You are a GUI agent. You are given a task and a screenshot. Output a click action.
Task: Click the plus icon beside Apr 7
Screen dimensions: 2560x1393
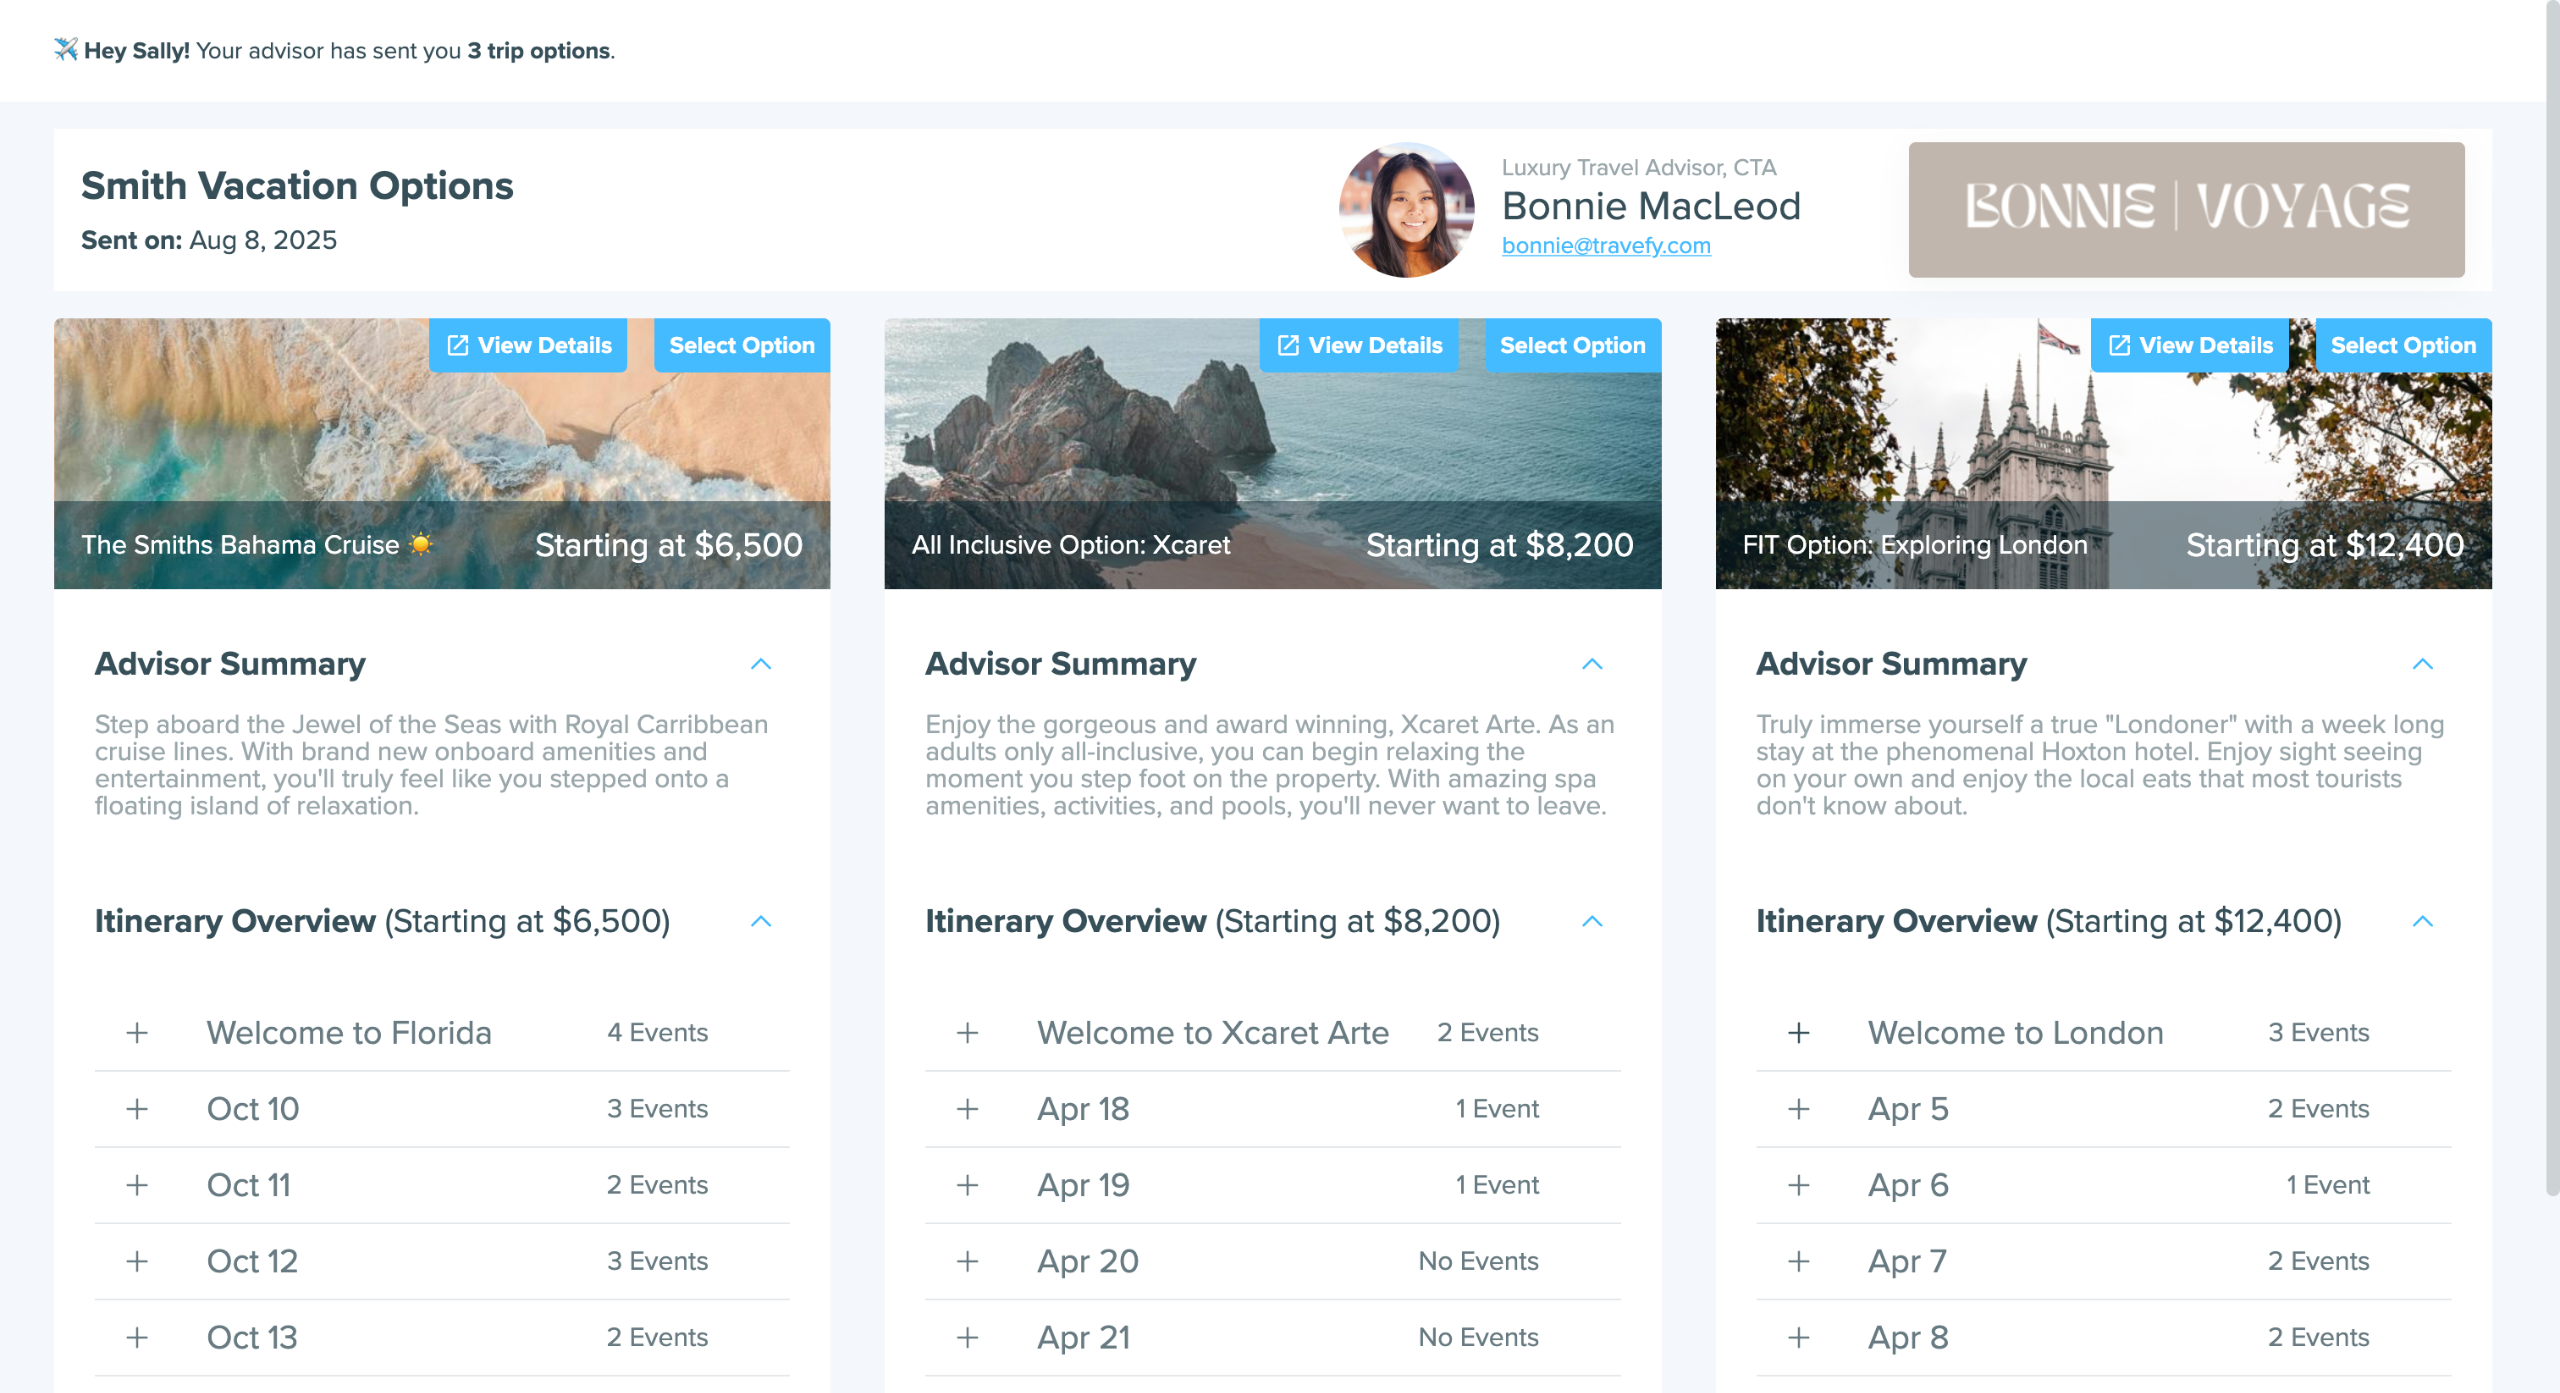coord(1798,1261)
